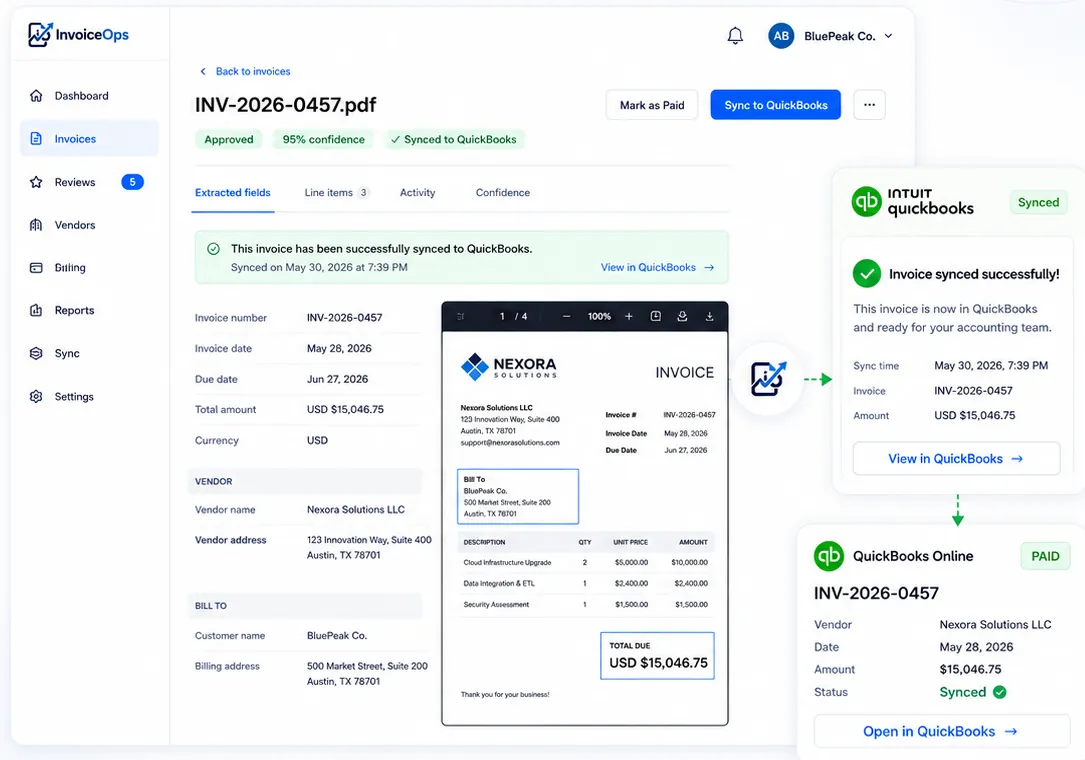Click the InvoiceOps logo

point(78,35)
